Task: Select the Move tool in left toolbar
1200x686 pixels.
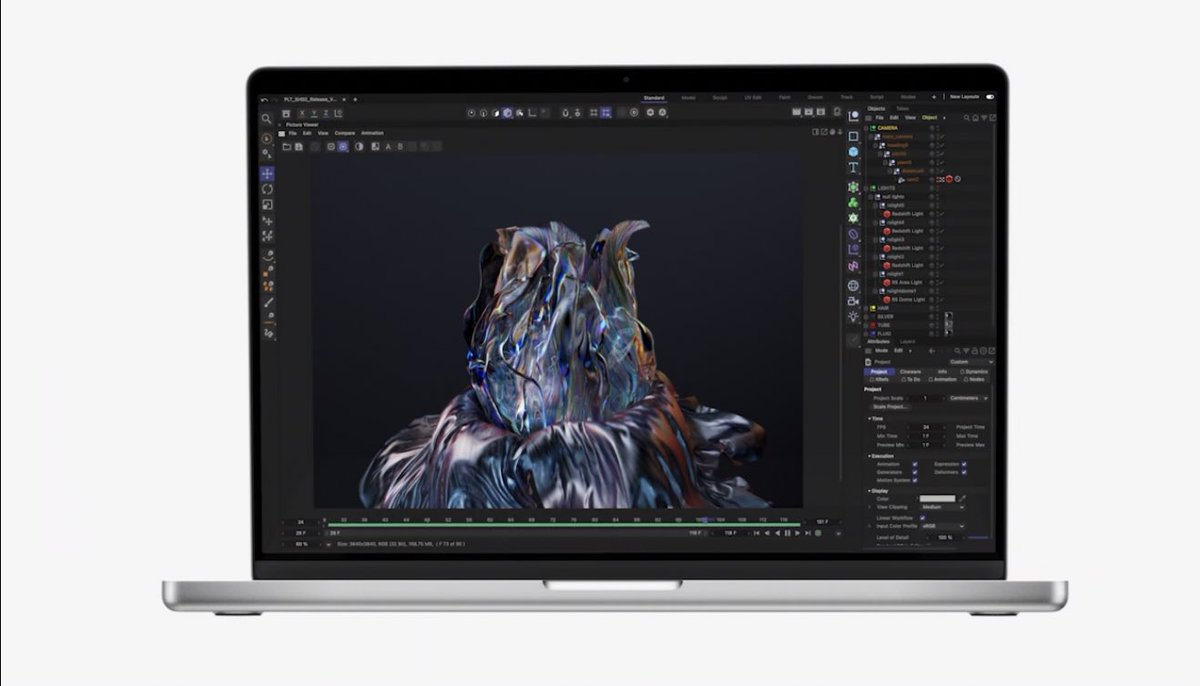Action: point(267,174)
